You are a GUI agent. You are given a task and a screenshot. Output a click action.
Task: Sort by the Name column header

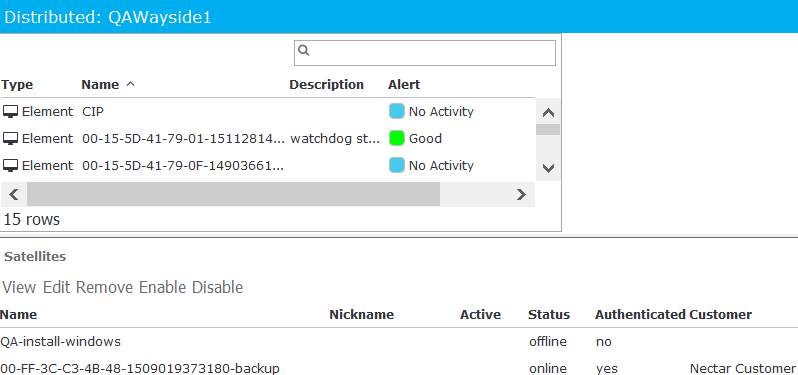pos(100,84)
